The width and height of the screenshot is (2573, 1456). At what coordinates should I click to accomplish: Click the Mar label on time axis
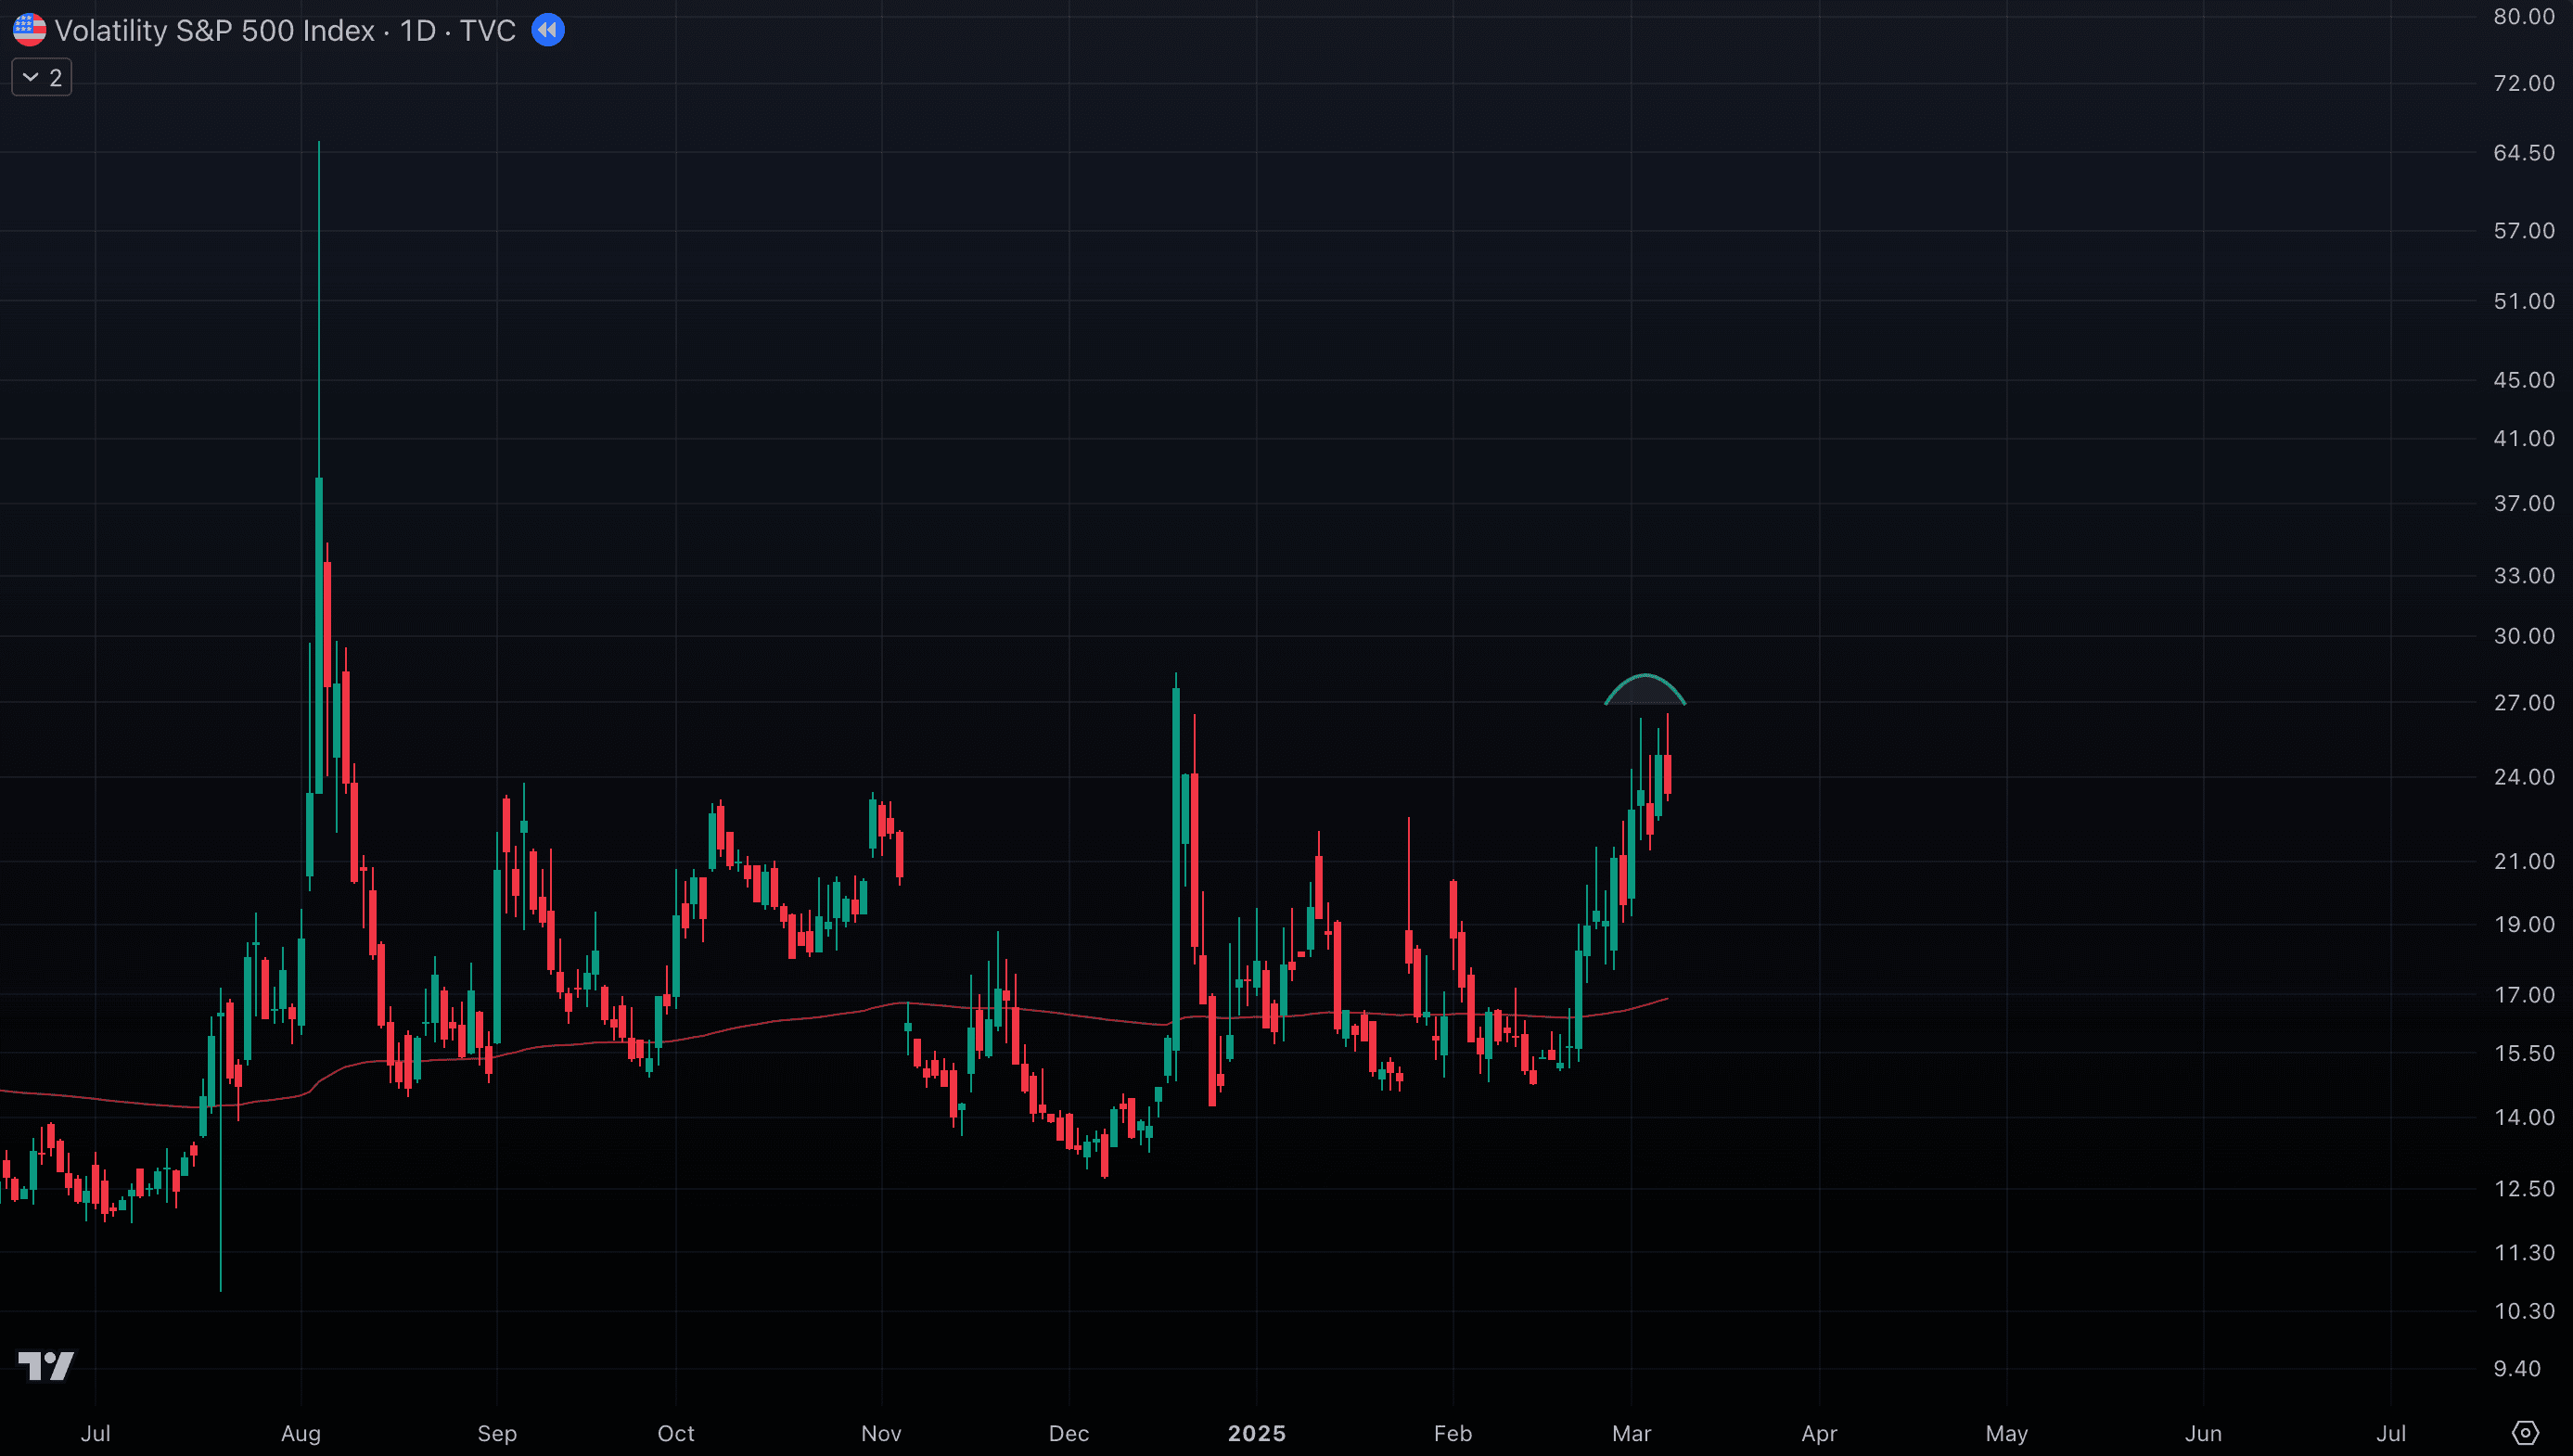[1631, 1433]
